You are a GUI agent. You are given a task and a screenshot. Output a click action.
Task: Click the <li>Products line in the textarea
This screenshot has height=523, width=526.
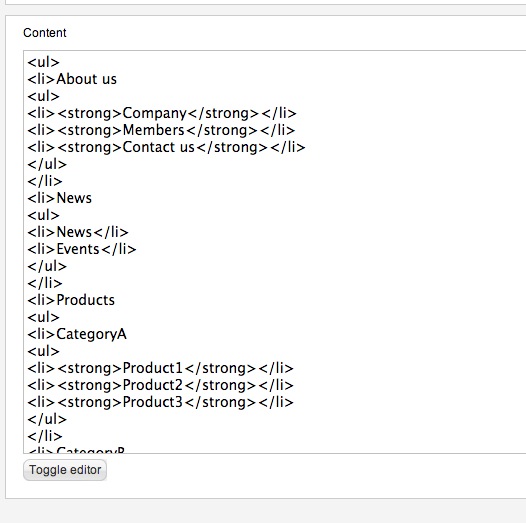tap(71, 300)
